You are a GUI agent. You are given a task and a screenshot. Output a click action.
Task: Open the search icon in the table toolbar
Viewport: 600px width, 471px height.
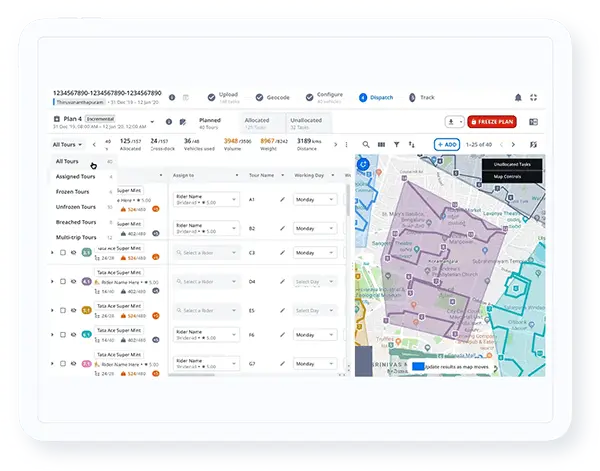tap(366, 145)
